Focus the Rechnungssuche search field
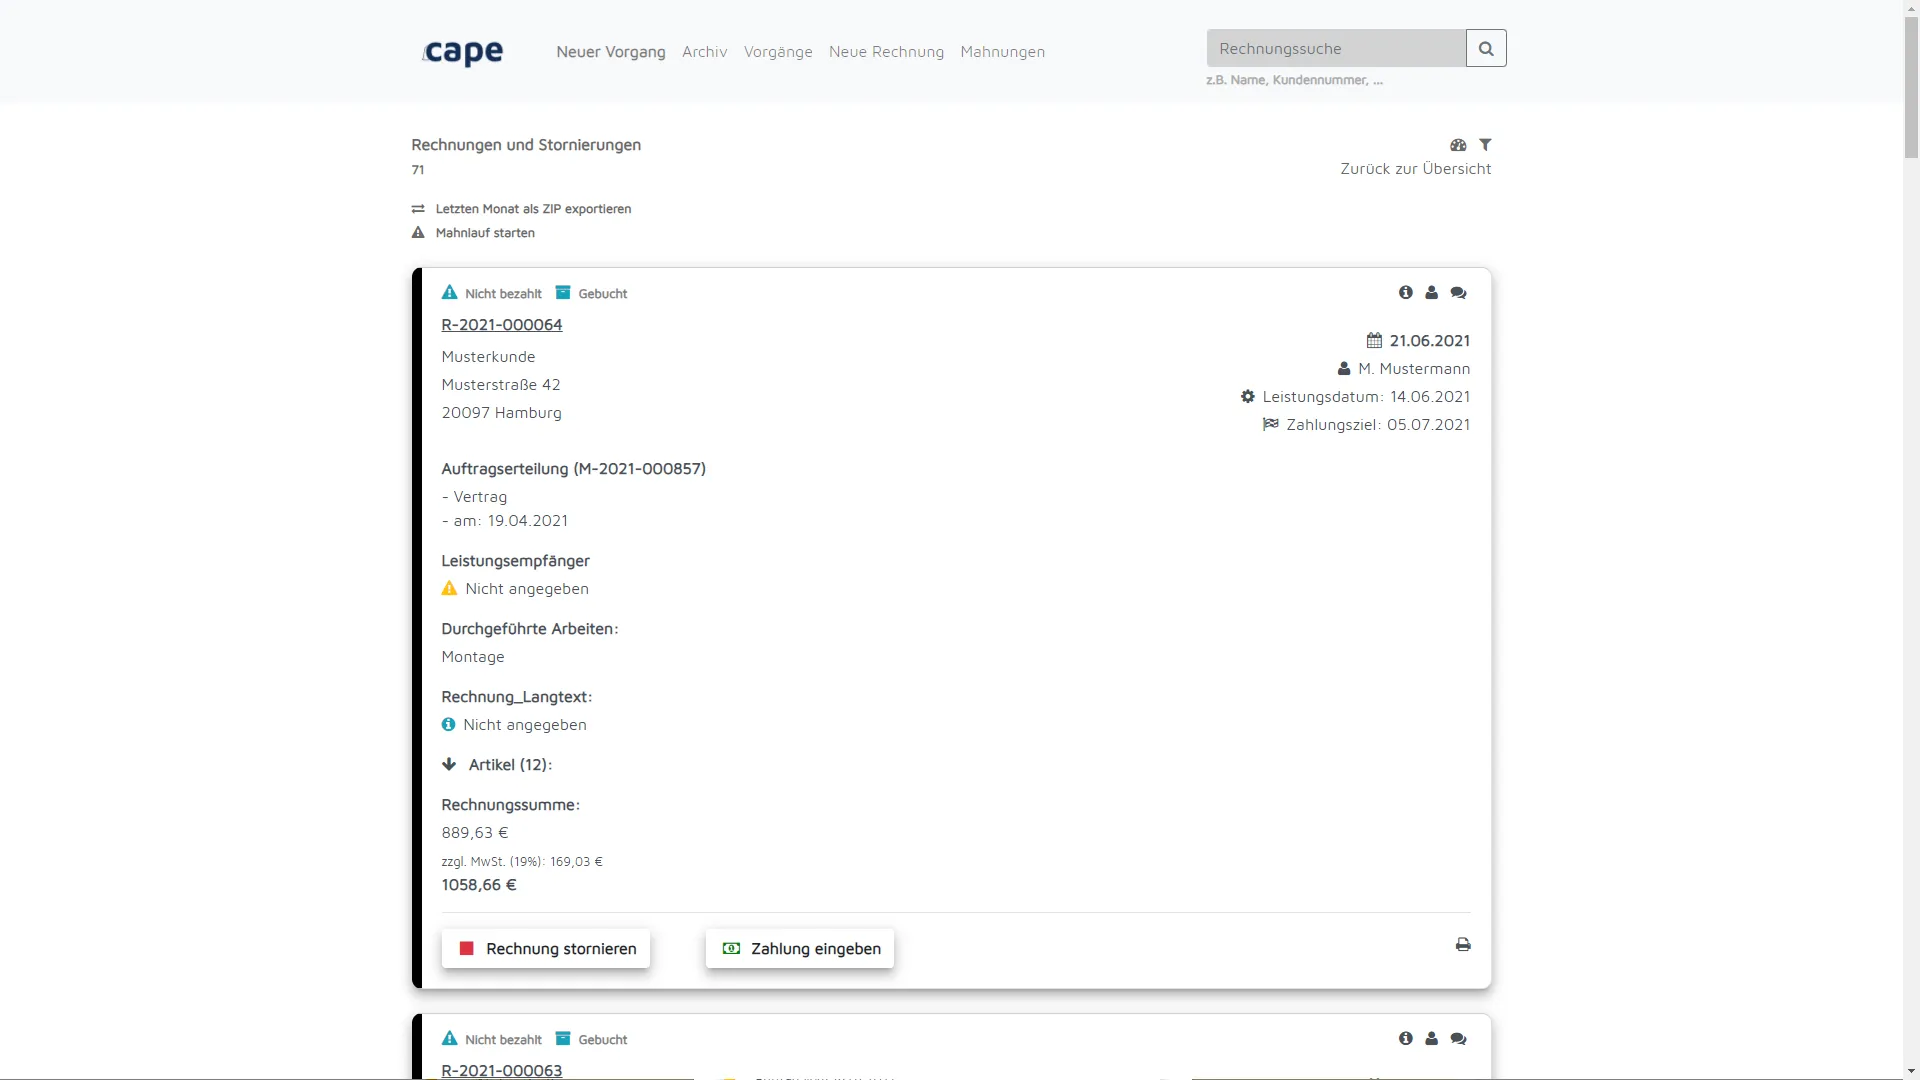The width and height of the screenshot is (1920, 1080). [1336, 48]
